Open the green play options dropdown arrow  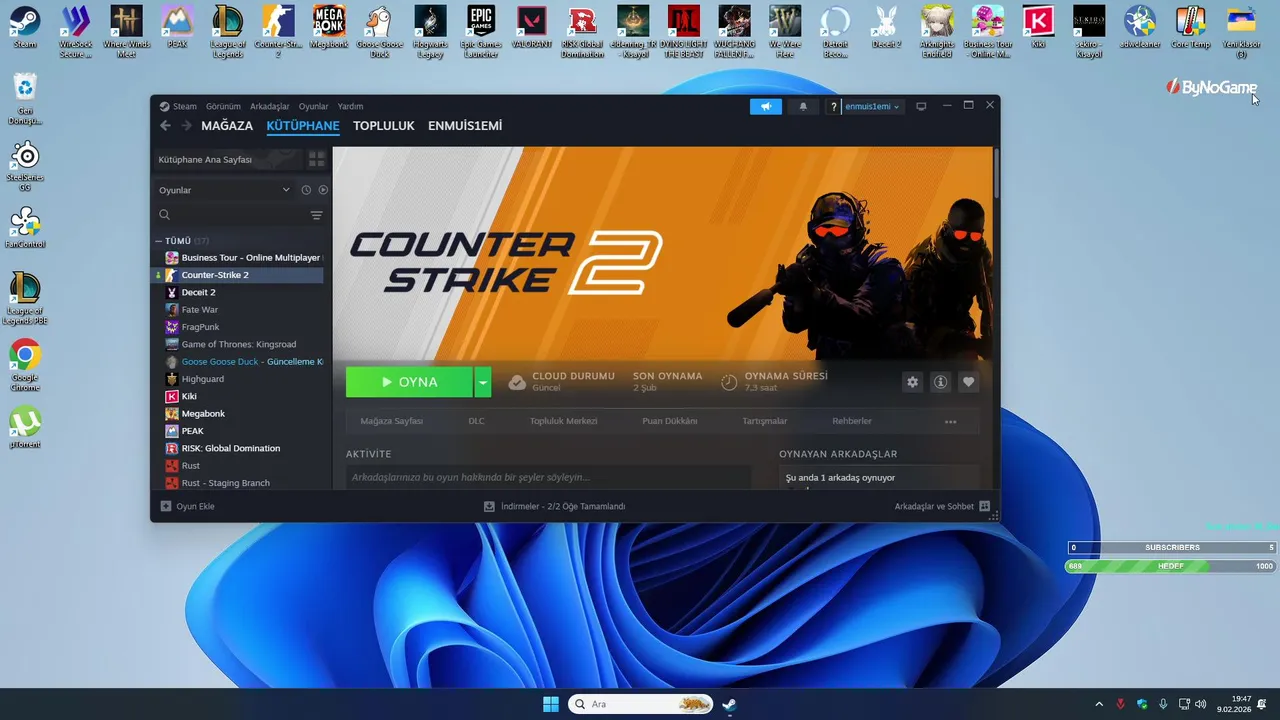(483, 382)
